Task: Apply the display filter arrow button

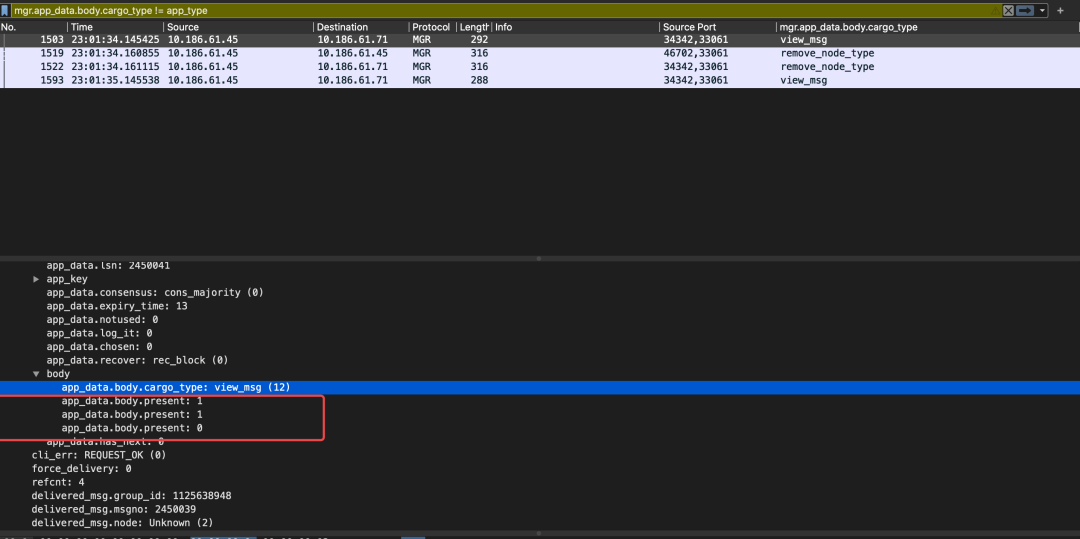Action: pyautogui.click(x=1025, y=10)
